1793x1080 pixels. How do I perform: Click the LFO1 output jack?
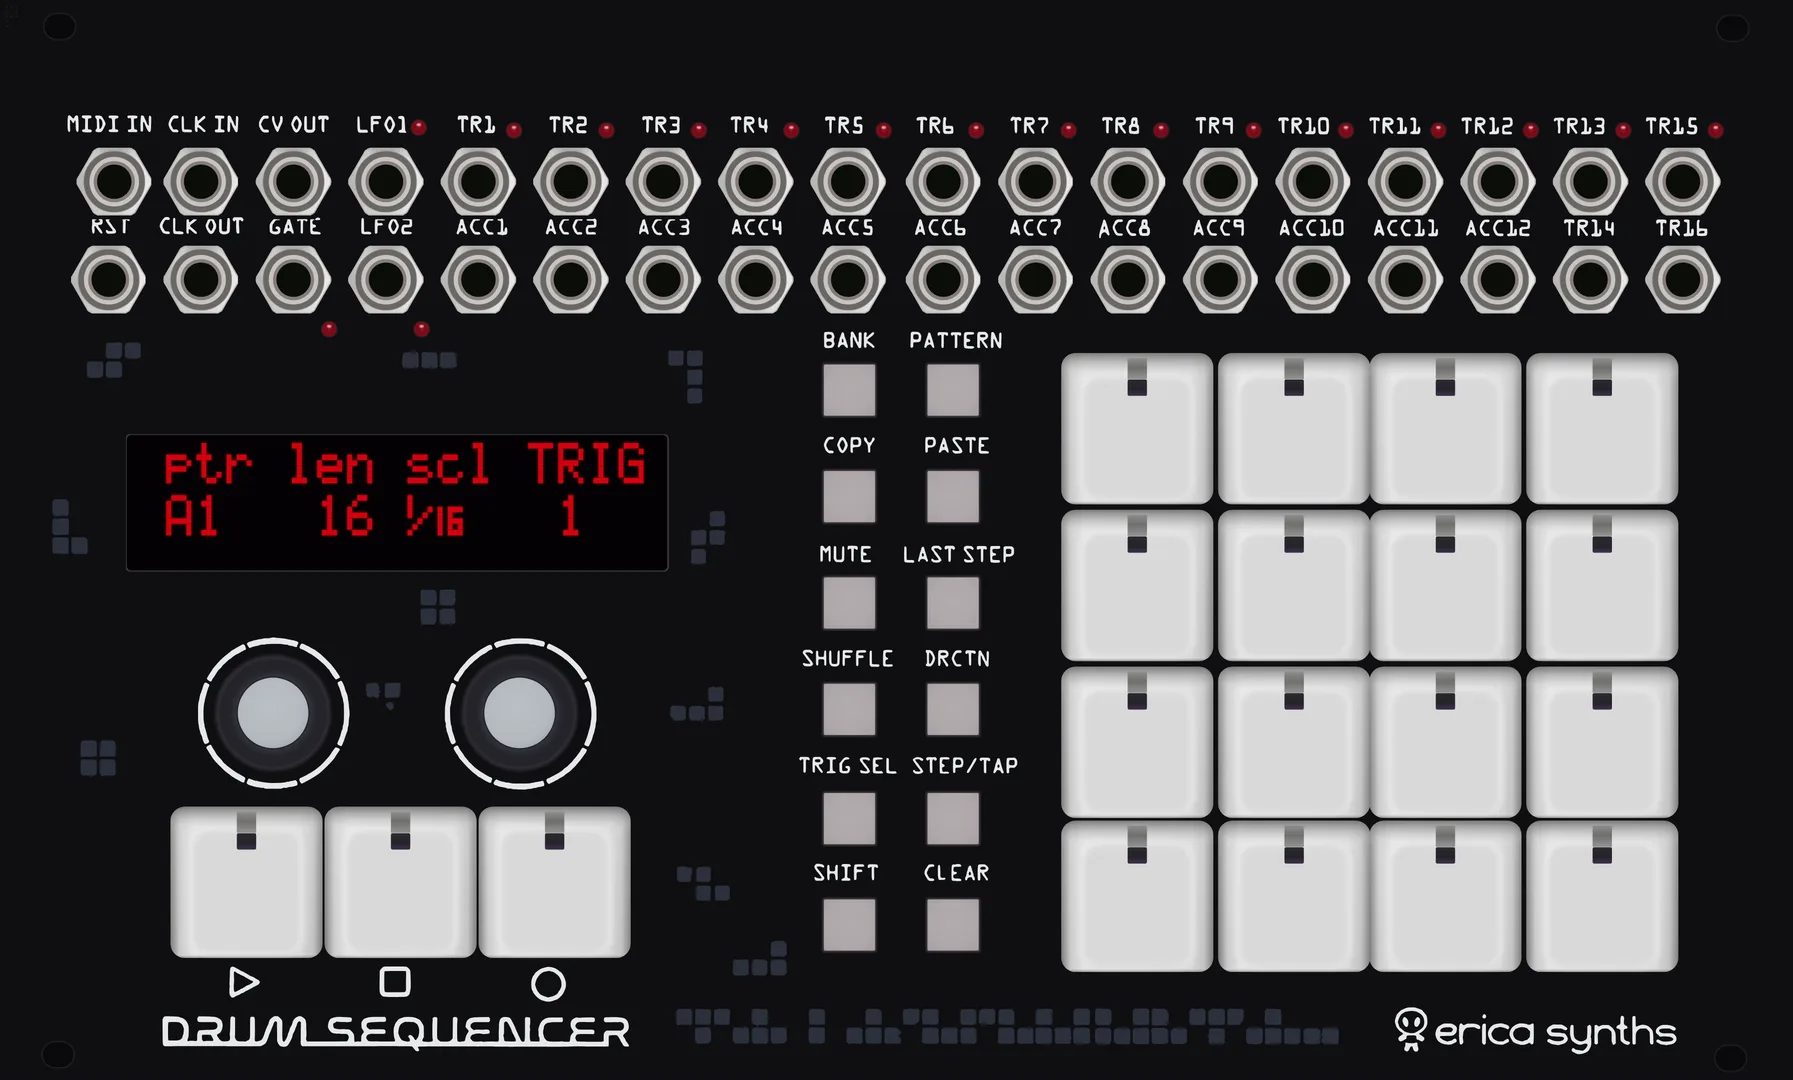click(386, 182)
